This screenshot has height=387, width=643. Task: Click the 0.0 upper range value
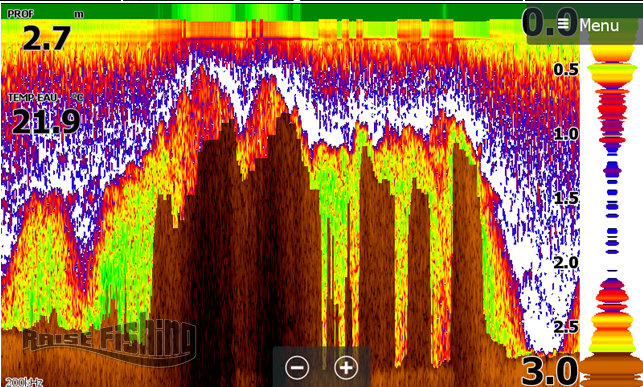coord(549,23)
